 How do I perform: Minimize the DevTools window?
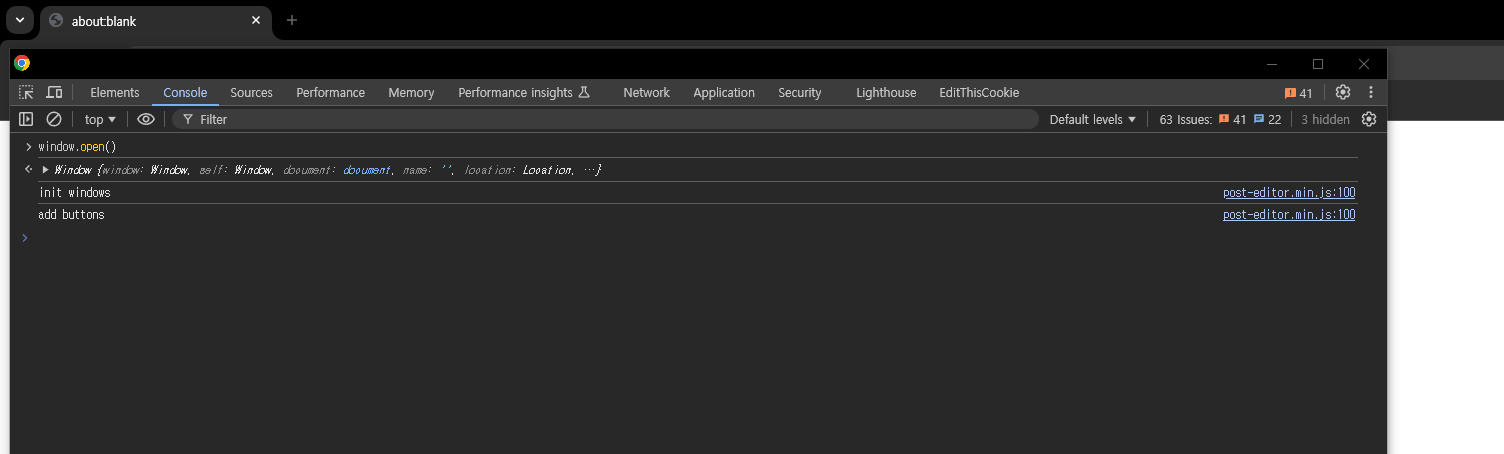(1272, 64)
